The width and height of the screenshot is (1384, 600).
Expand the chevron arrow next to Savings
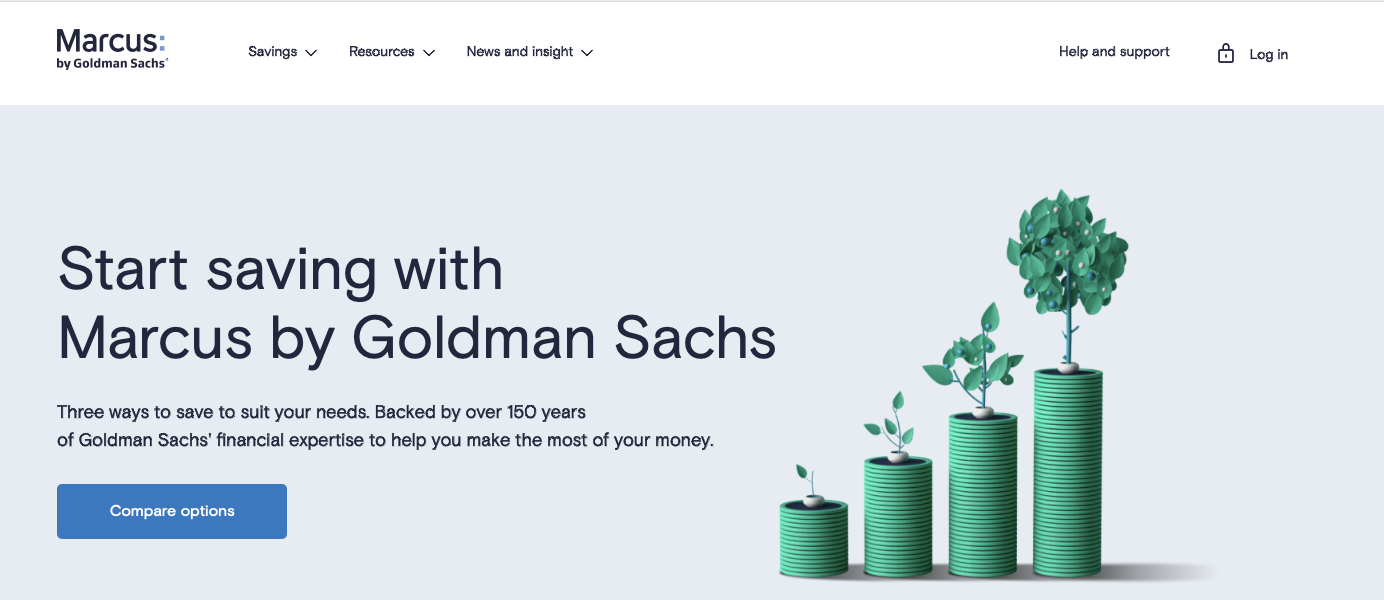(311, 53)
